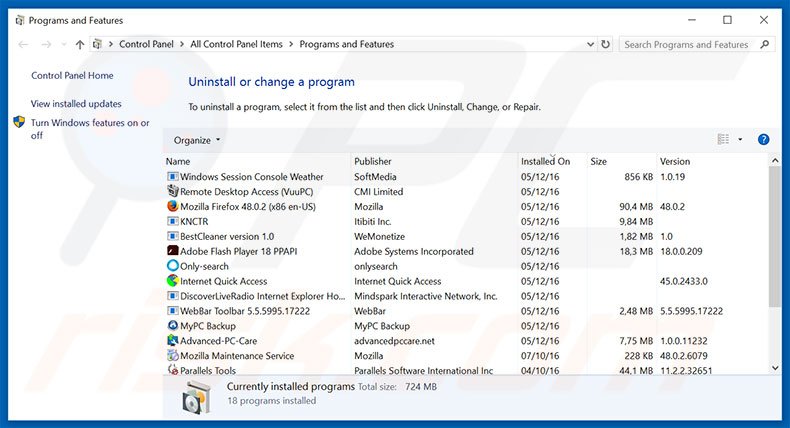
Task: Click the Mozilla Firefox program icon
Action: (172, 207)
